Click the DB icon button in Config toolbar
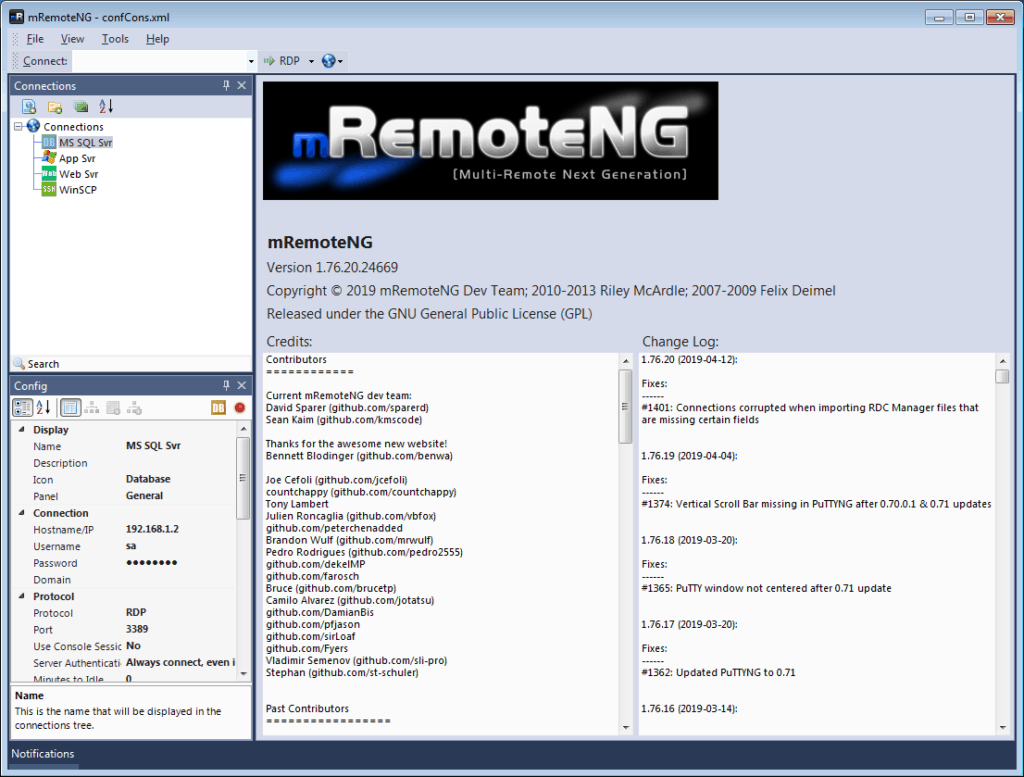 [x=218, y=407]
